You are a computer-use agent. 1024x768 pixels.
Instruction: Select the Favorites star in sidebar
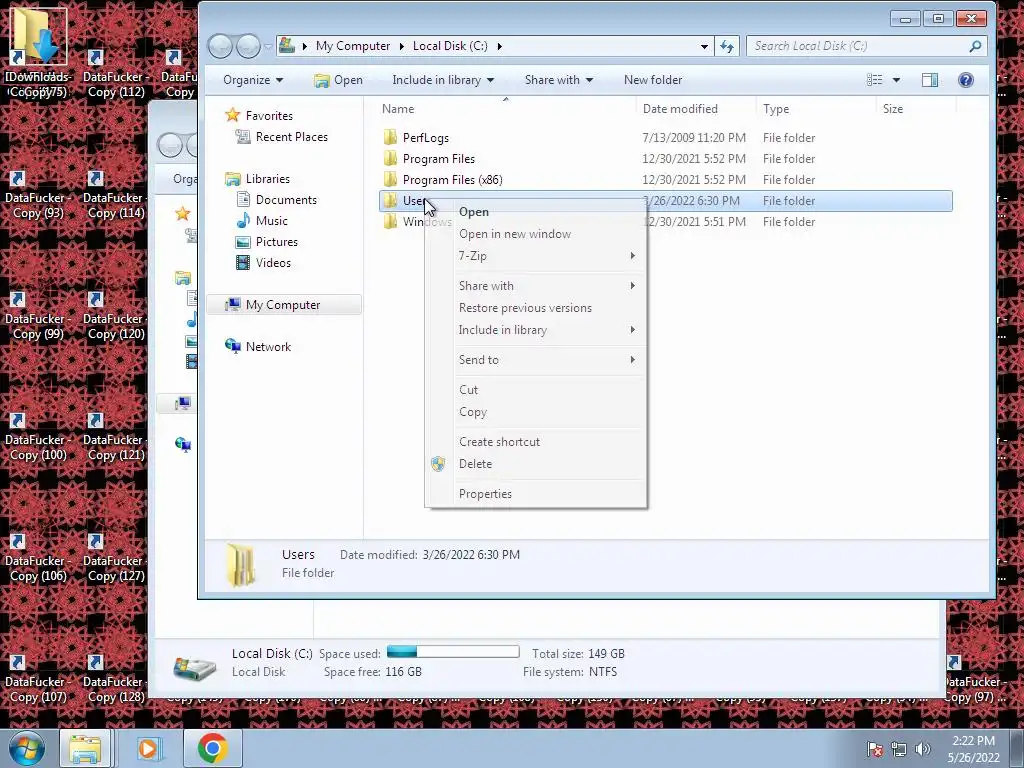(232, 115)
